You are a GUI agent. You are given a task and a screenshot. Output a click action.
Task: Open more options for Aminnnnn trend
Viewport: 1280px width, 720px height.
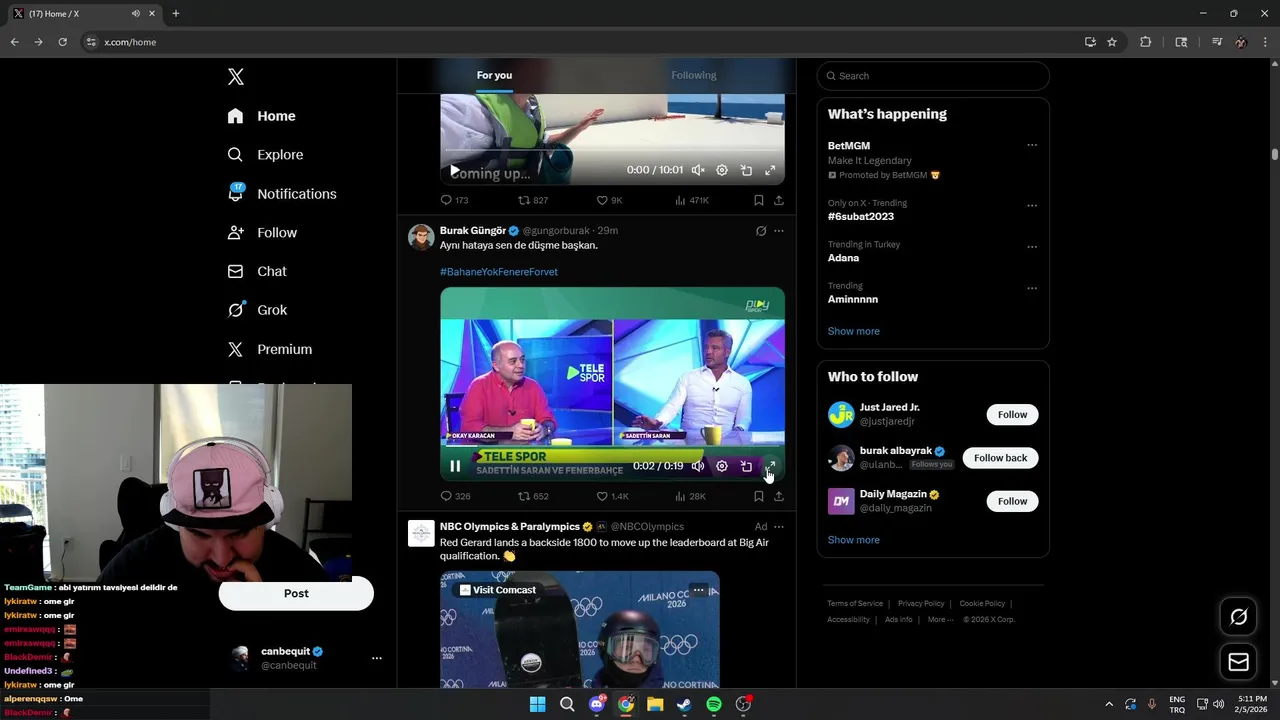pyautogui.click(x=1032, y=288)
